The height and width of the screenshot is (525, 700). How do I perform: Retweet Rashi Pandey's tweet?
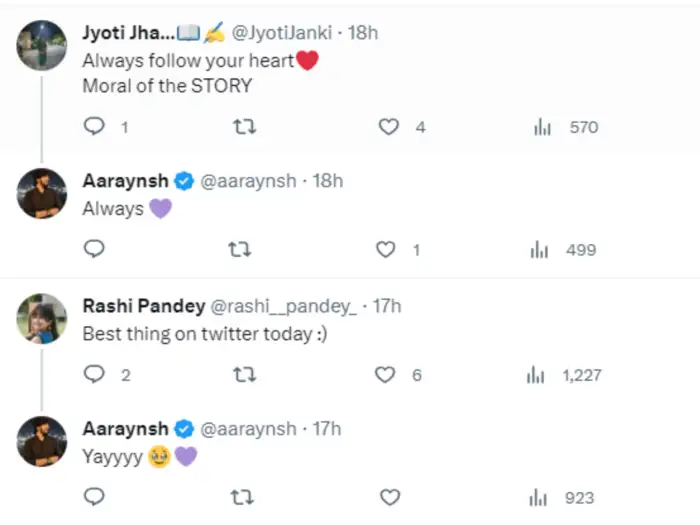pos(243,374)
